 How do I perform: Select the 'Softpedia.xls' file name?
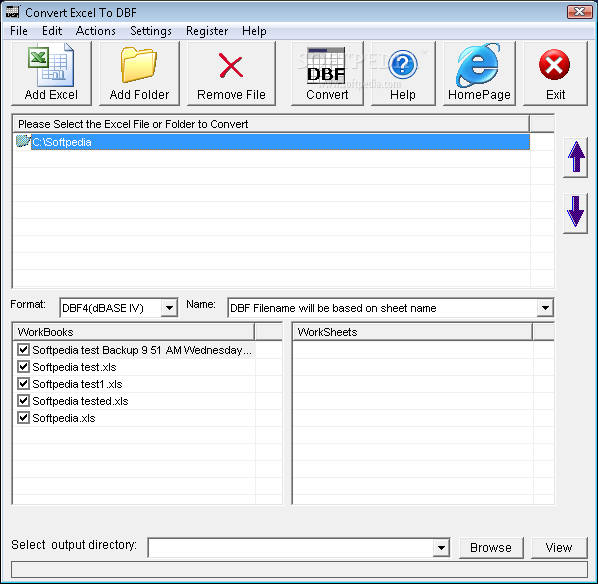(64, 418)
